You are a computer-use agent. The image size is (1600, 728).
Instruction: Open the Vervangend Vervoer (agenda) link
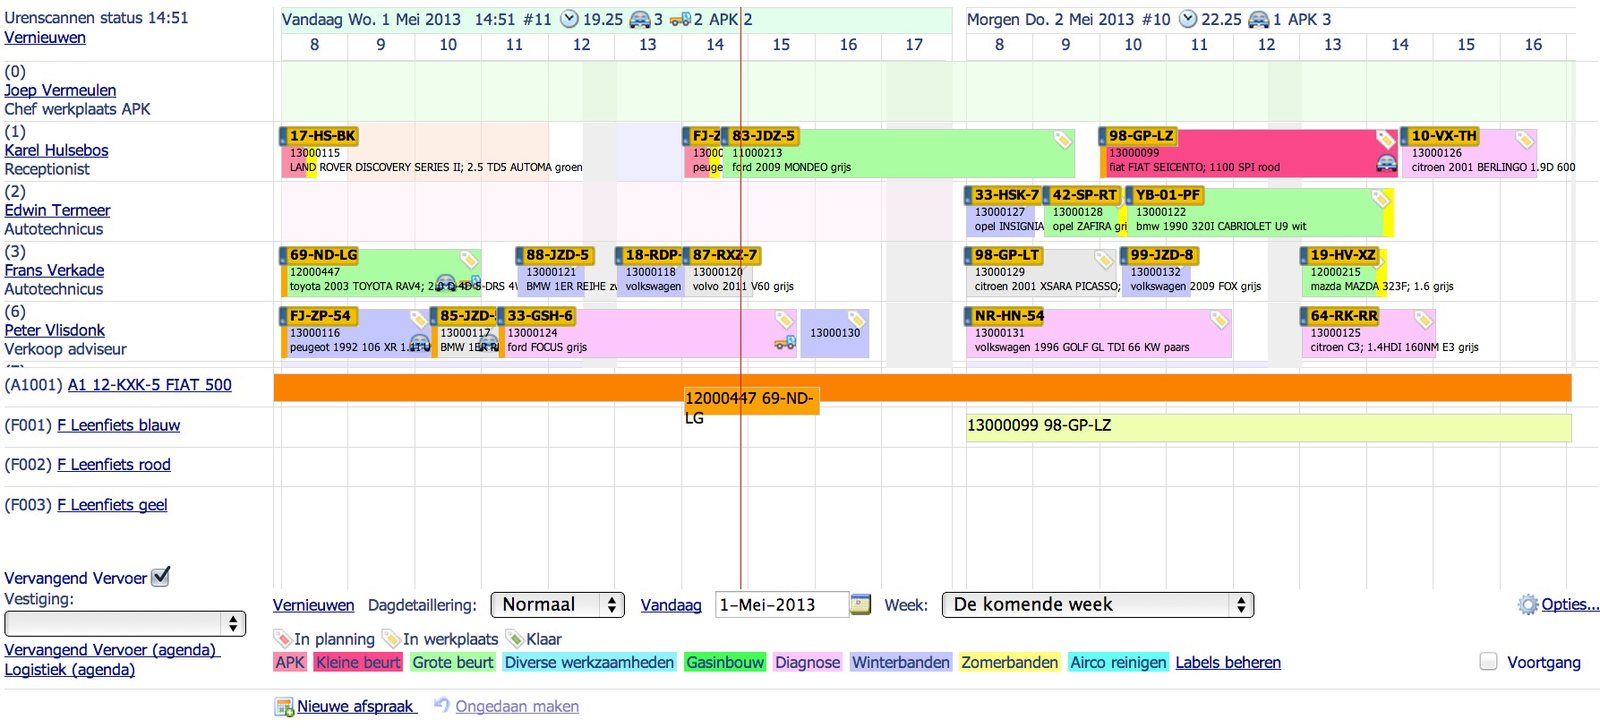coord(111,650)
